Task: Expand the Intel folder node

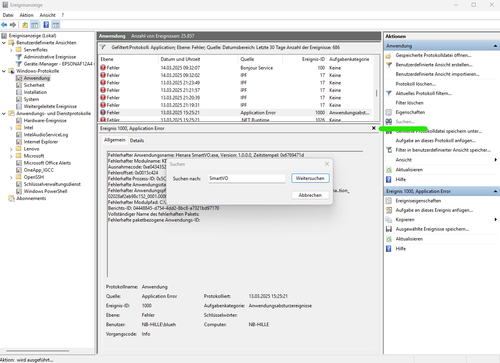Action: click(11, 128)
